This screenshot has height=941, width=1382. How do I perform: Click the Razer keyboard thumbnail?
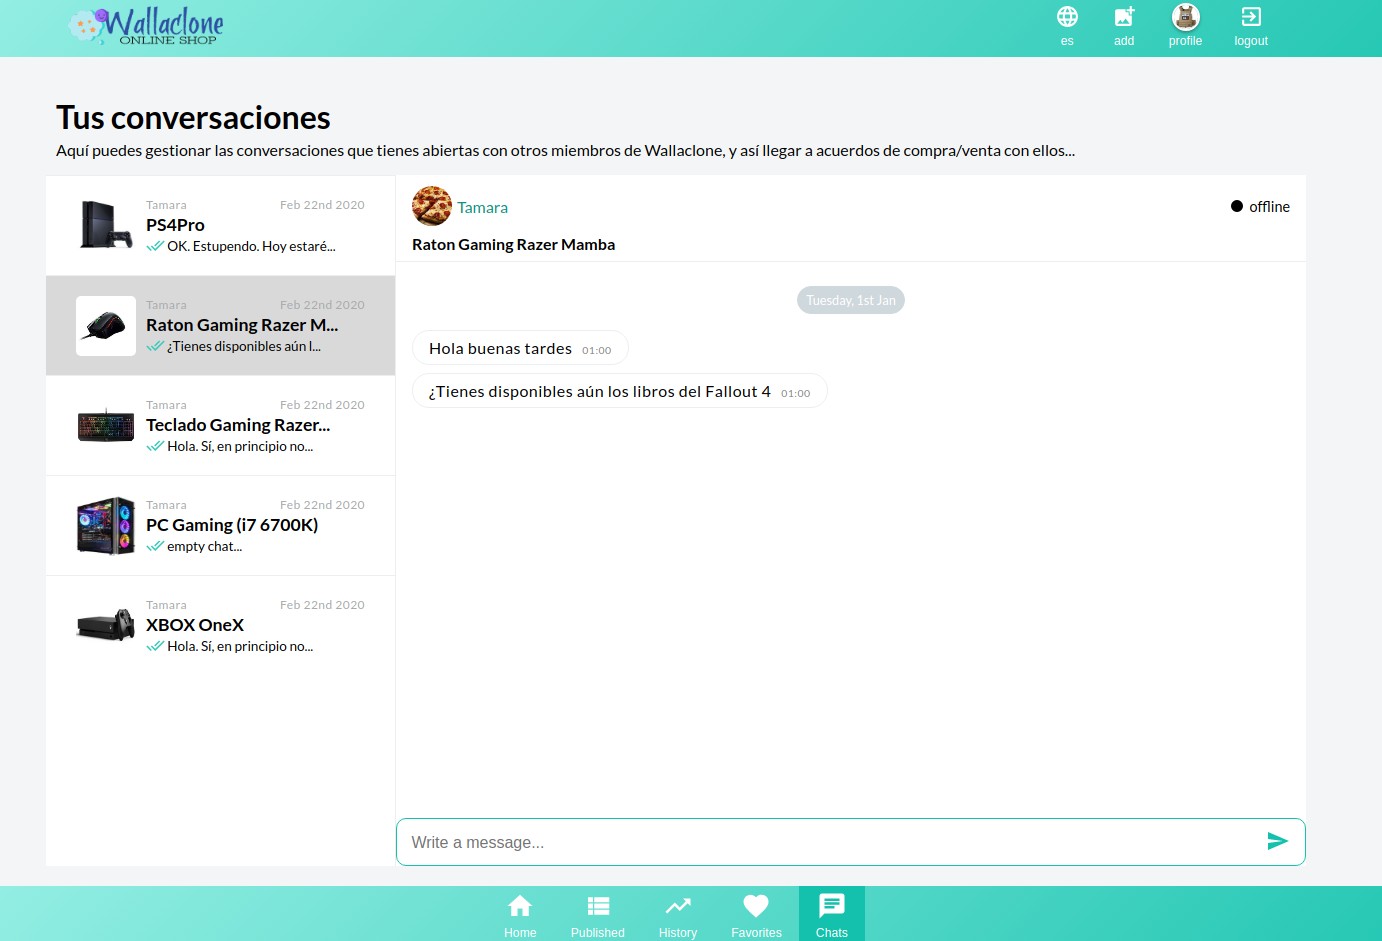(x=106, y=426)
